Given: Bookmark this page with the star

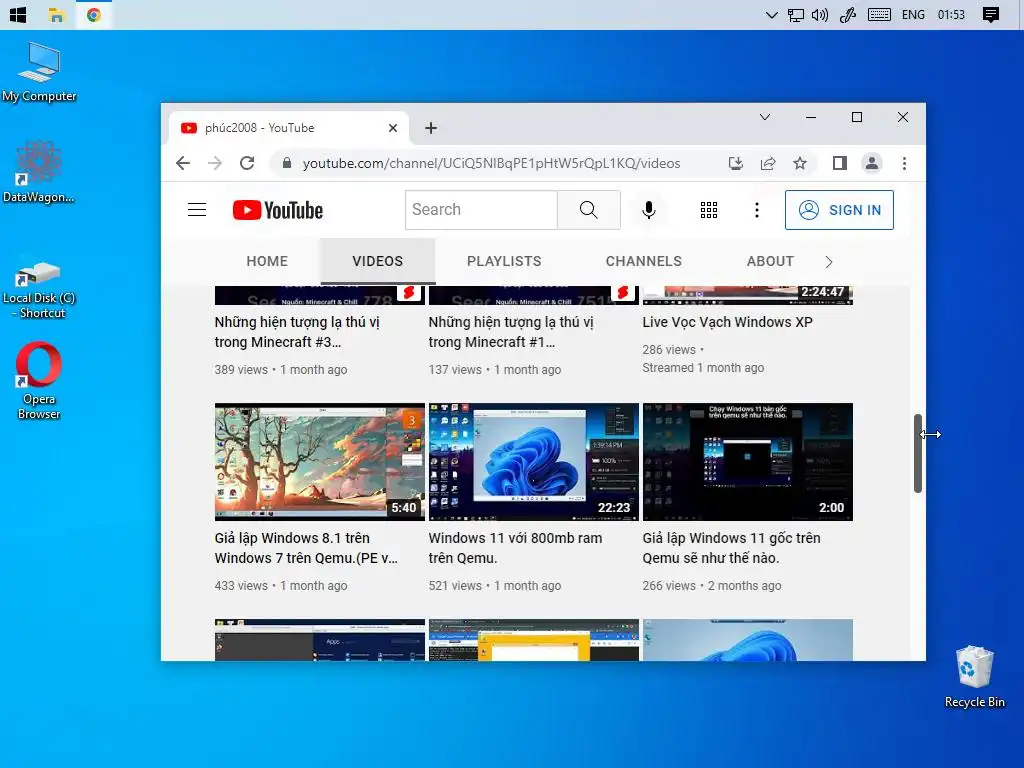Looking at the screenshot, I should click(x=800, y=163).
